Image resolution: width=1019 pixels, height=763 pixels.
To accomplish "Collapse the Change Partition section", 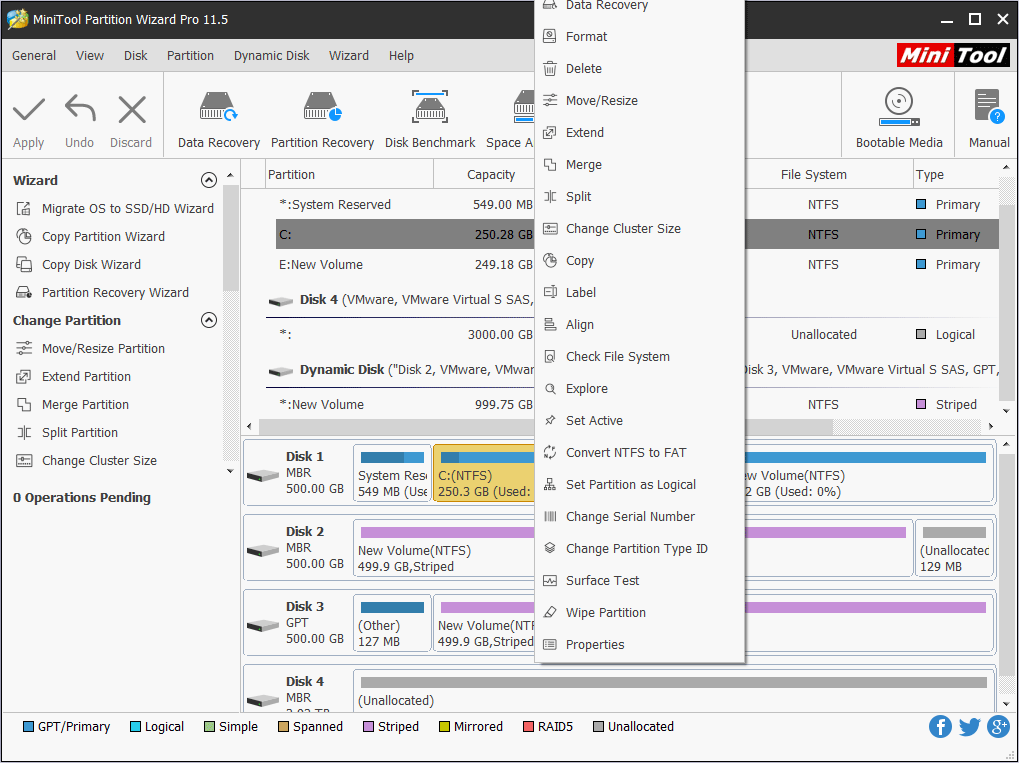I will (x=209, y=321).
